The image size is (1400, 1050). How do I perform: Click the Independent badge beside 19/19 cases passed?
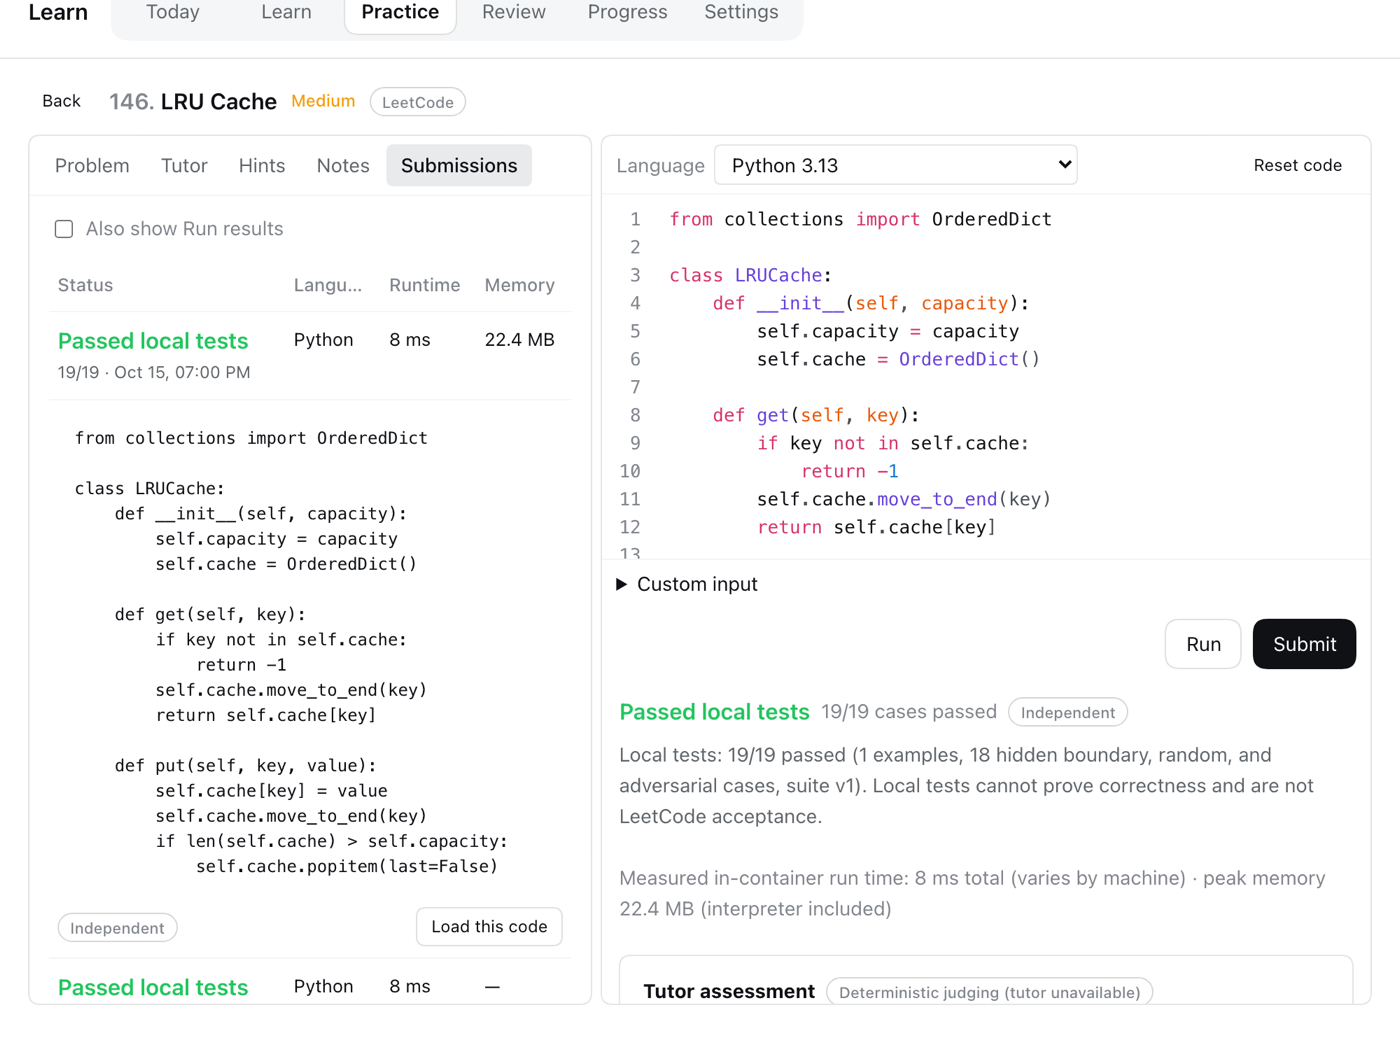coord(1068,712)
